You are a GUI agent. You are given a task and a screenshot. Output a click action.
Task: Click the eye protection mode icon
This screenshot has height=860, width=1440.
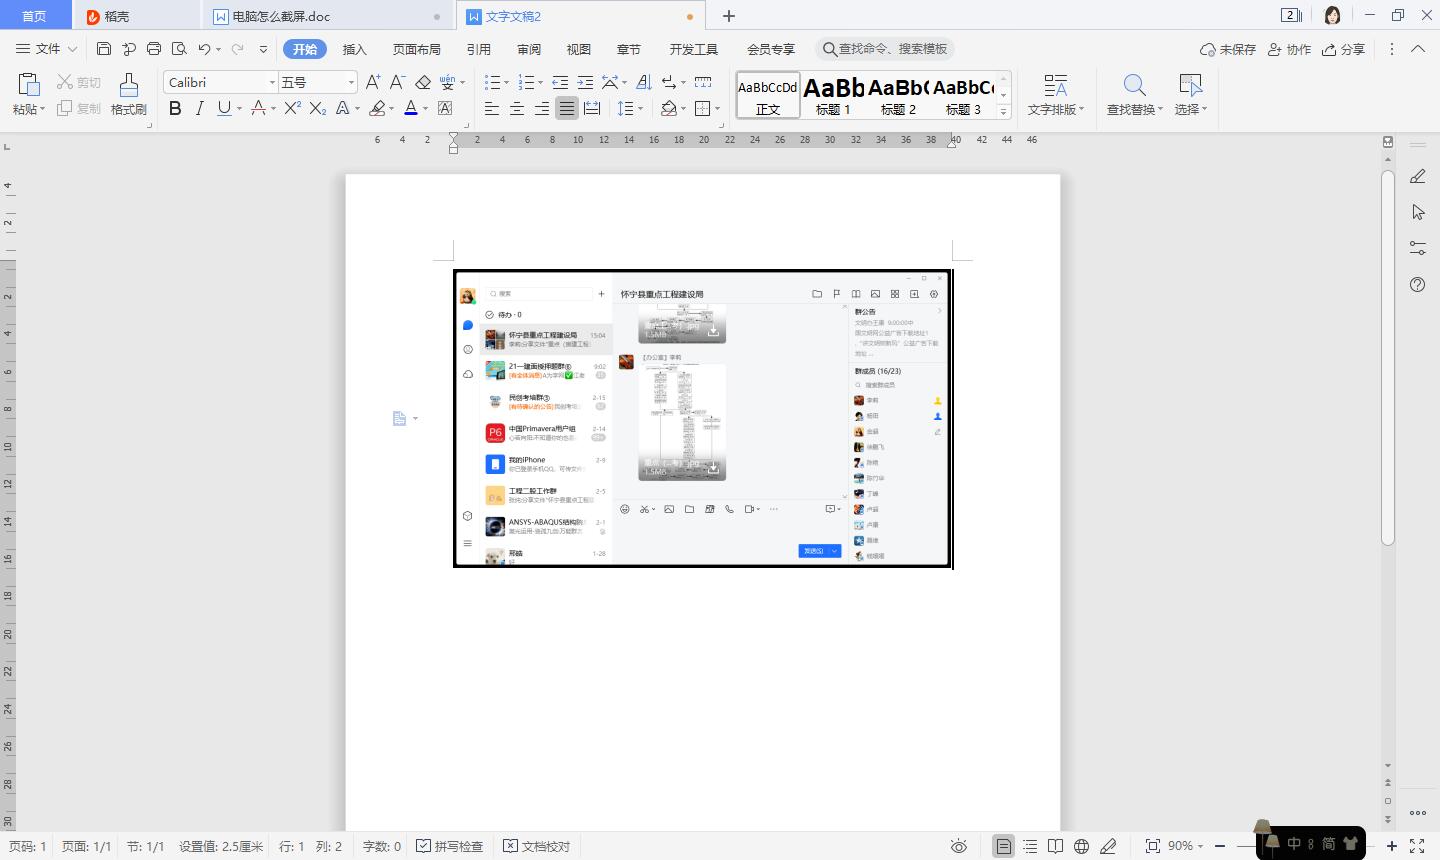click(x=958, y=846)
